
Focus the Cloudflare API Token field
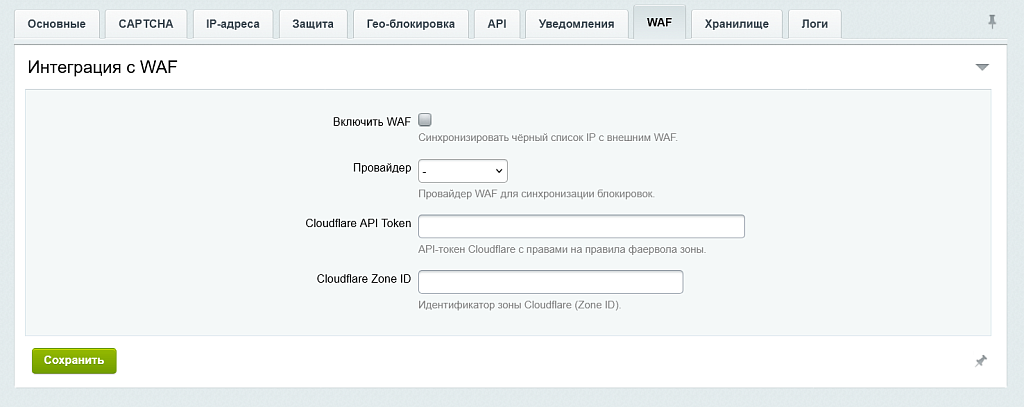pos(581,226)
